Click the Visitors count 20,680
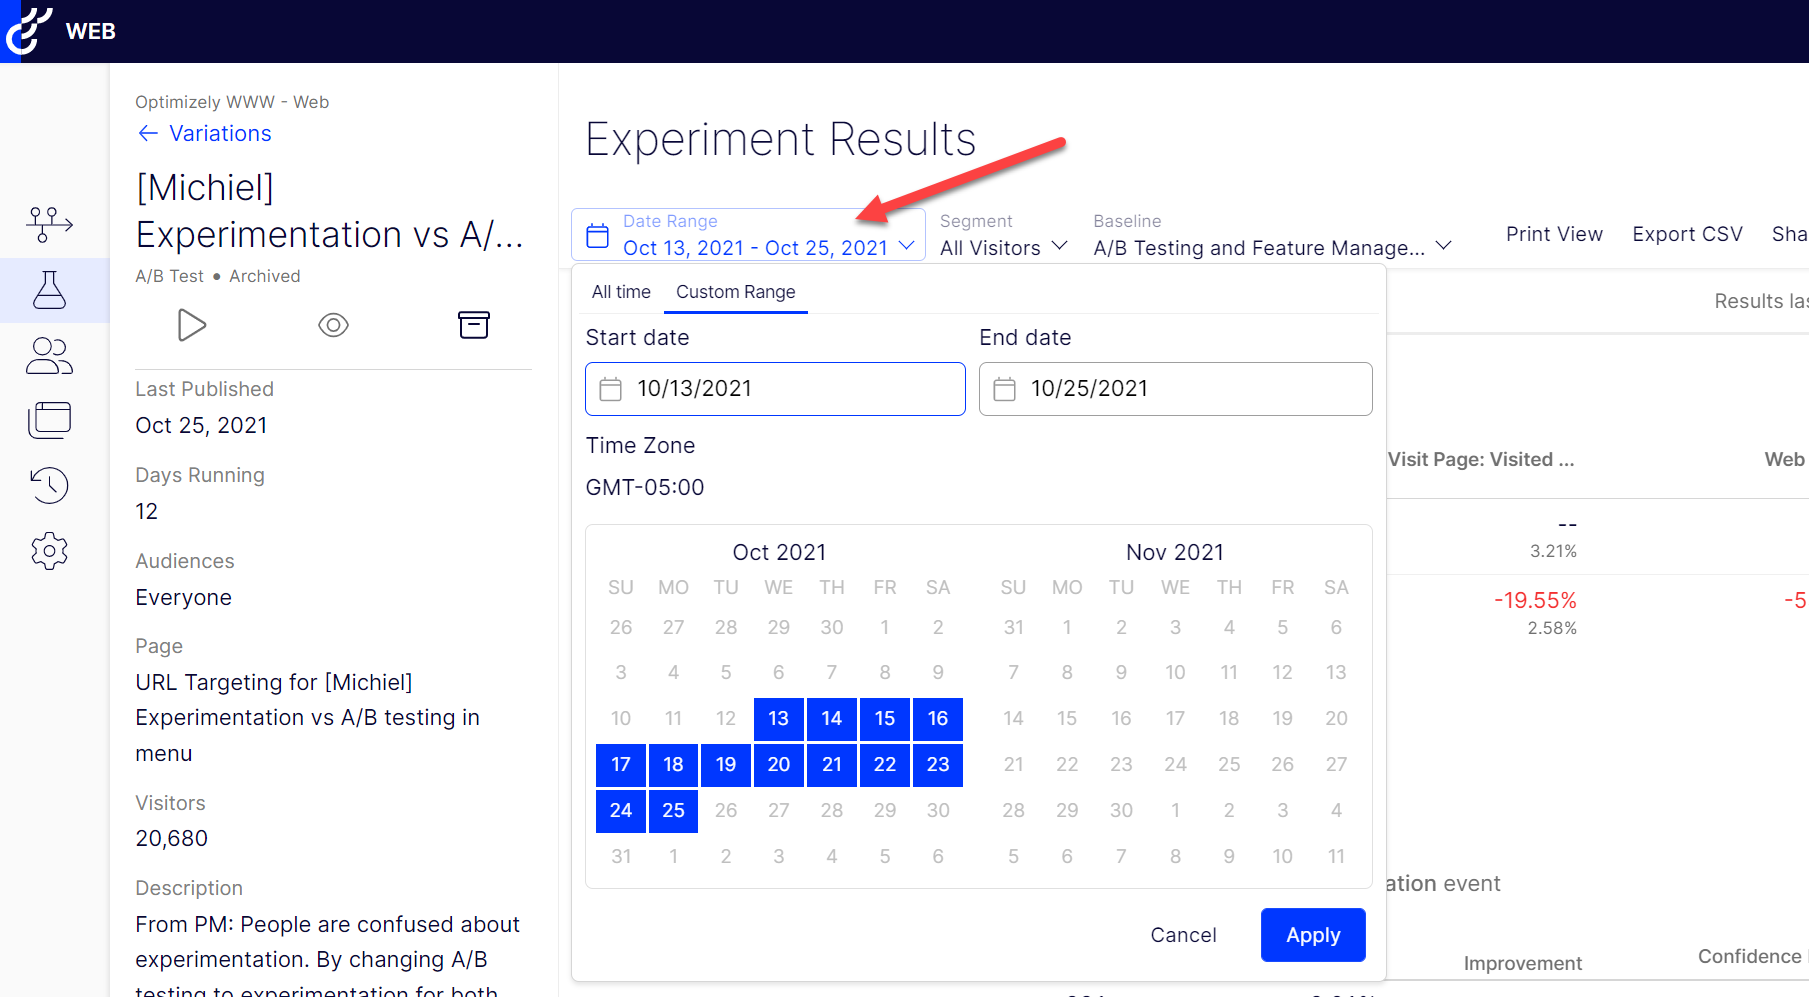 point(172,838)
